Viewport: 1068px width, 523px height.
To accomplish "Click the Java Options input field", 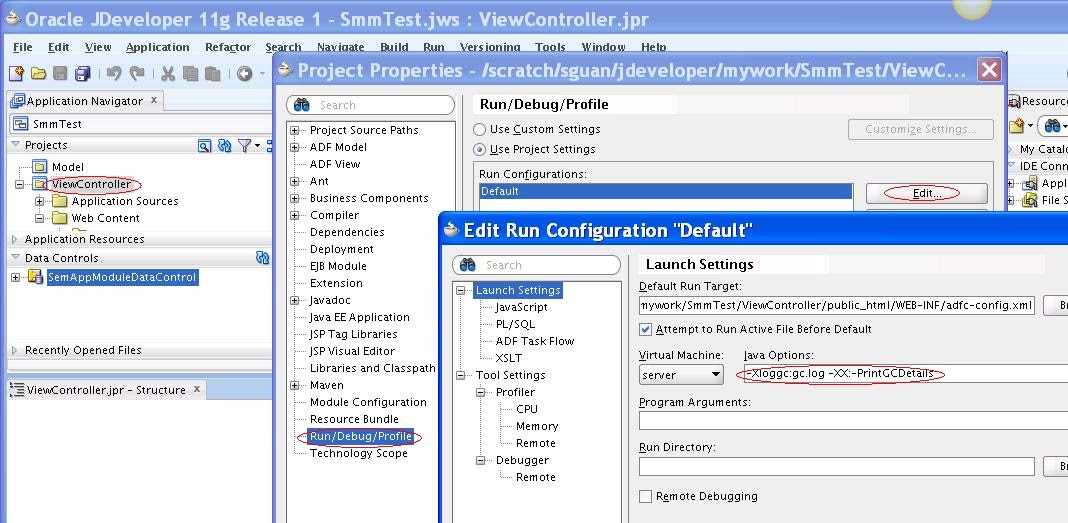I will (x=905, y=374).
